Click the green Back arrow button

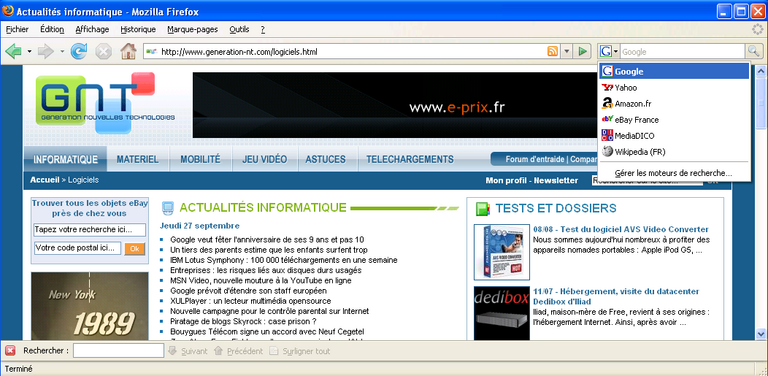point(13,51)
